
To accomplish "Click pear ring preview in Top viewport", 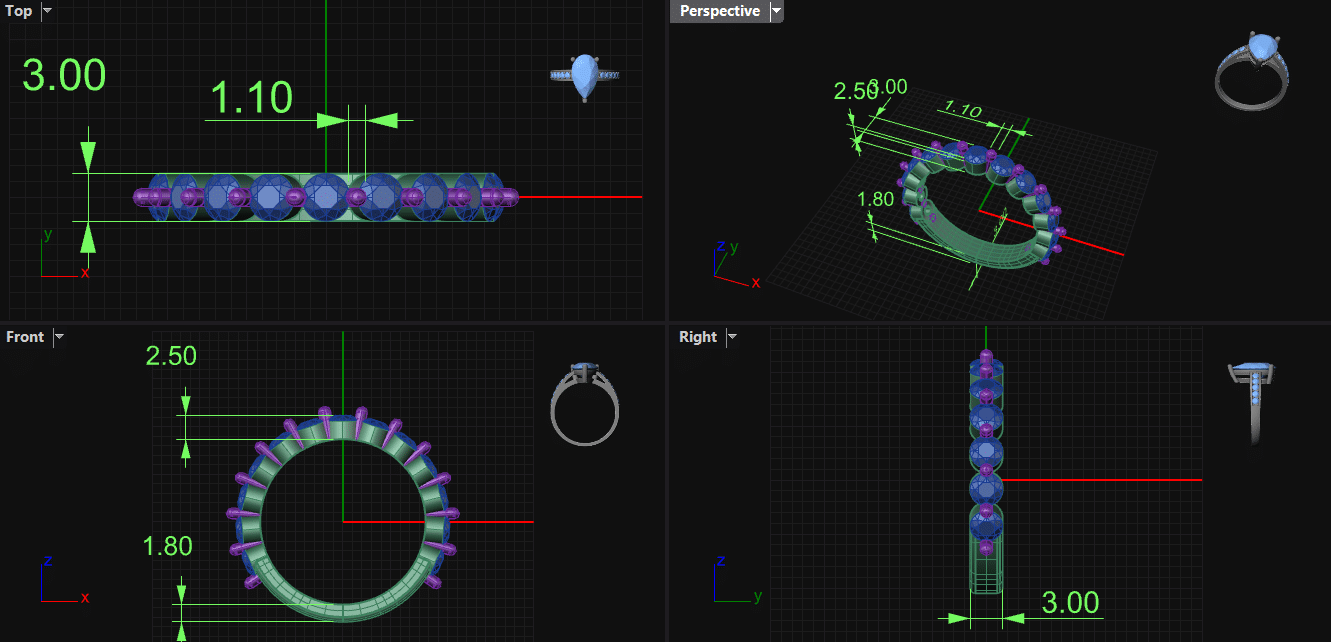I will coord(585,77).
